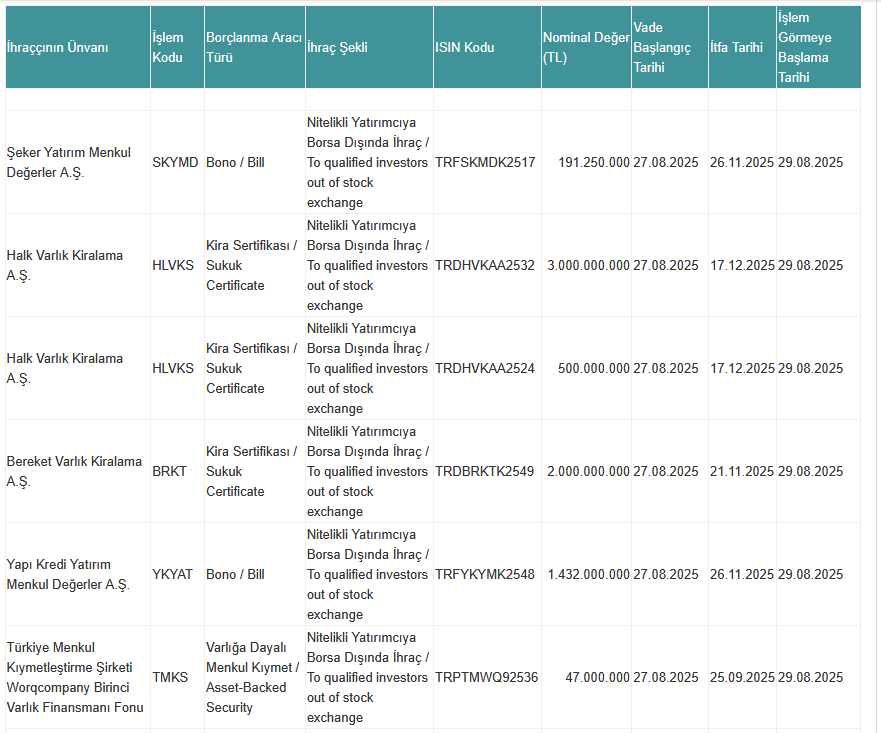Click ISIN code TRDHVKAA2532

[485, 265]
